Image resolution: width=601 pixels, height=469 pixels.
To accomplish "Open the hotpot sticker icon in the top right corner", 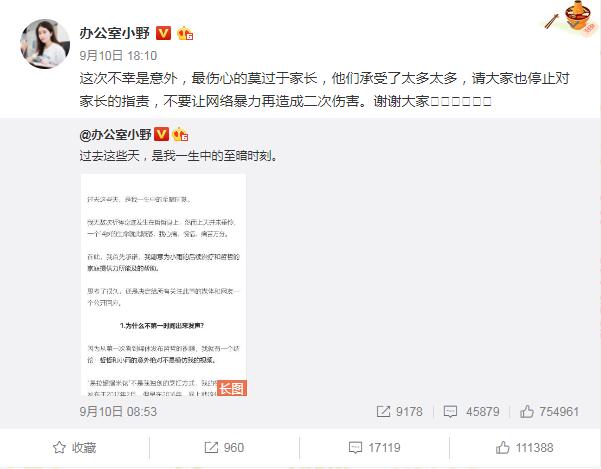I will coord(572,18).
